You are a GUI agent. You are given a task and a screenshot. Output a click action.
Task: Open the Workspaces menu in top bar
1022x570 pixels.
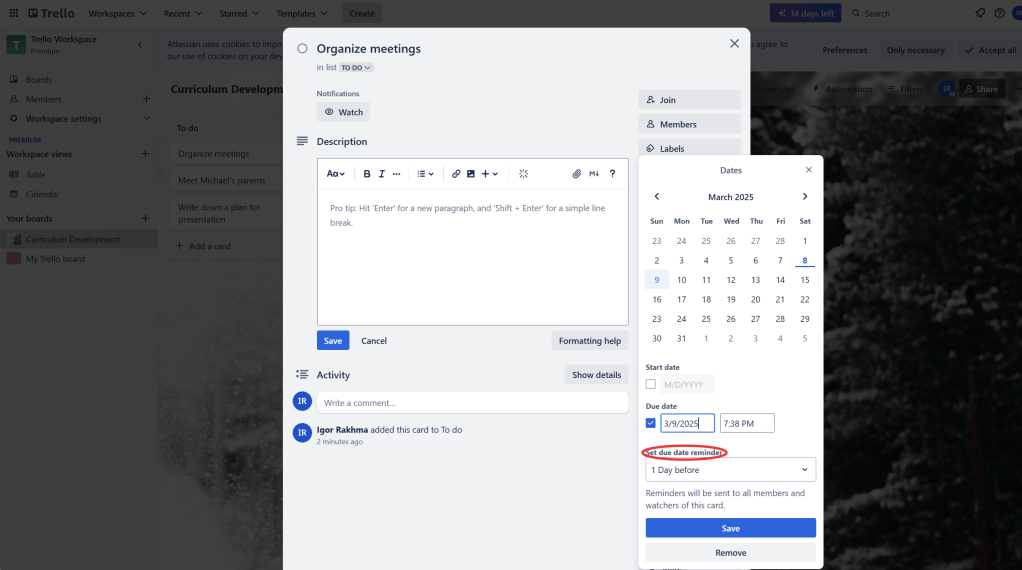click(x=117, y=13)
